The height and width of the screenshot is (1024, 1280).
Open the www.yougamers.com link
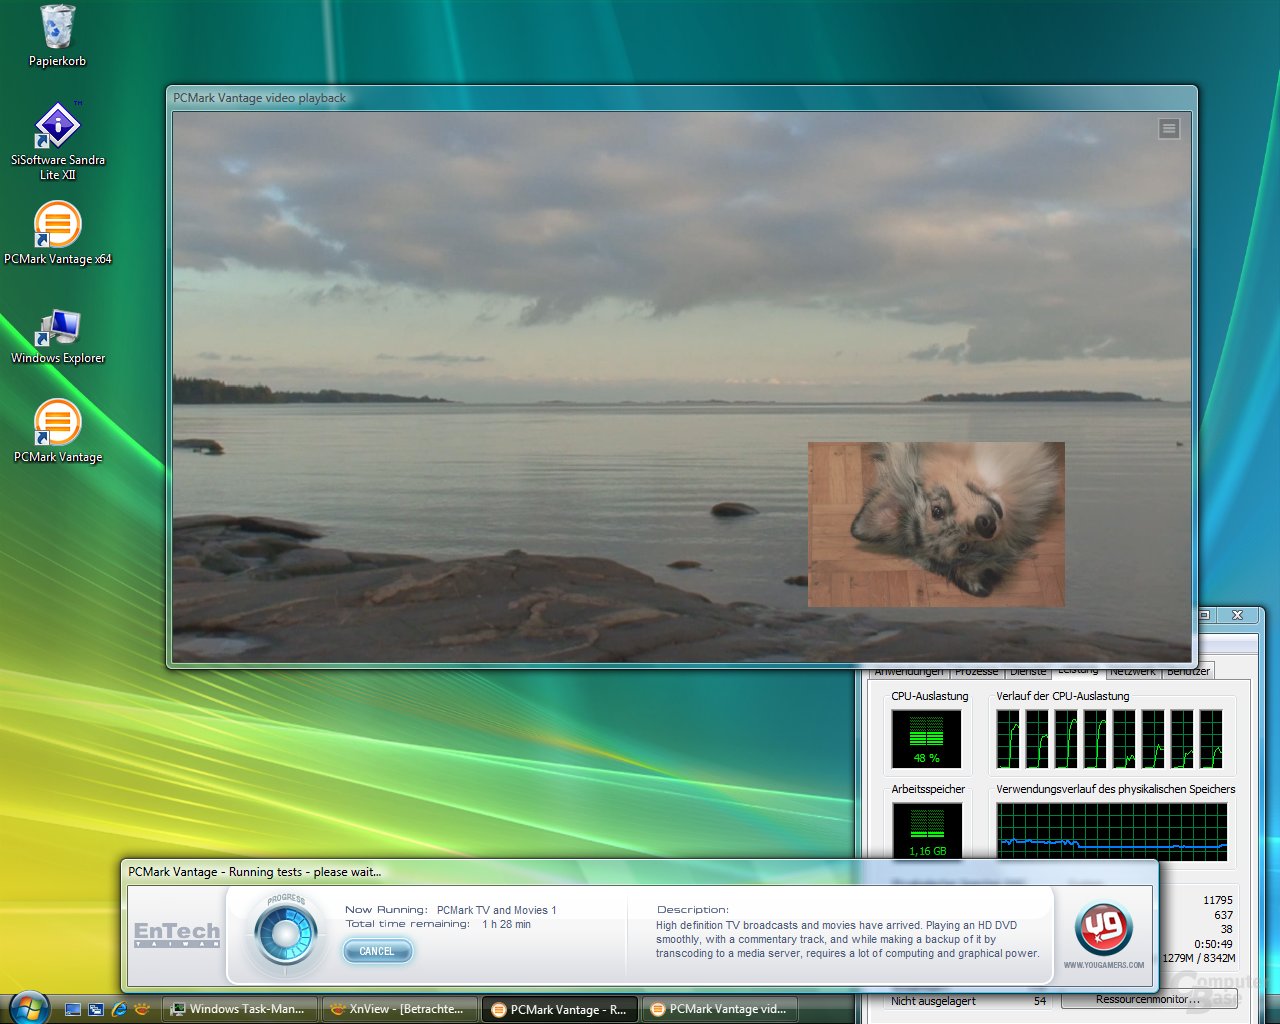(x=1104, y=966)
